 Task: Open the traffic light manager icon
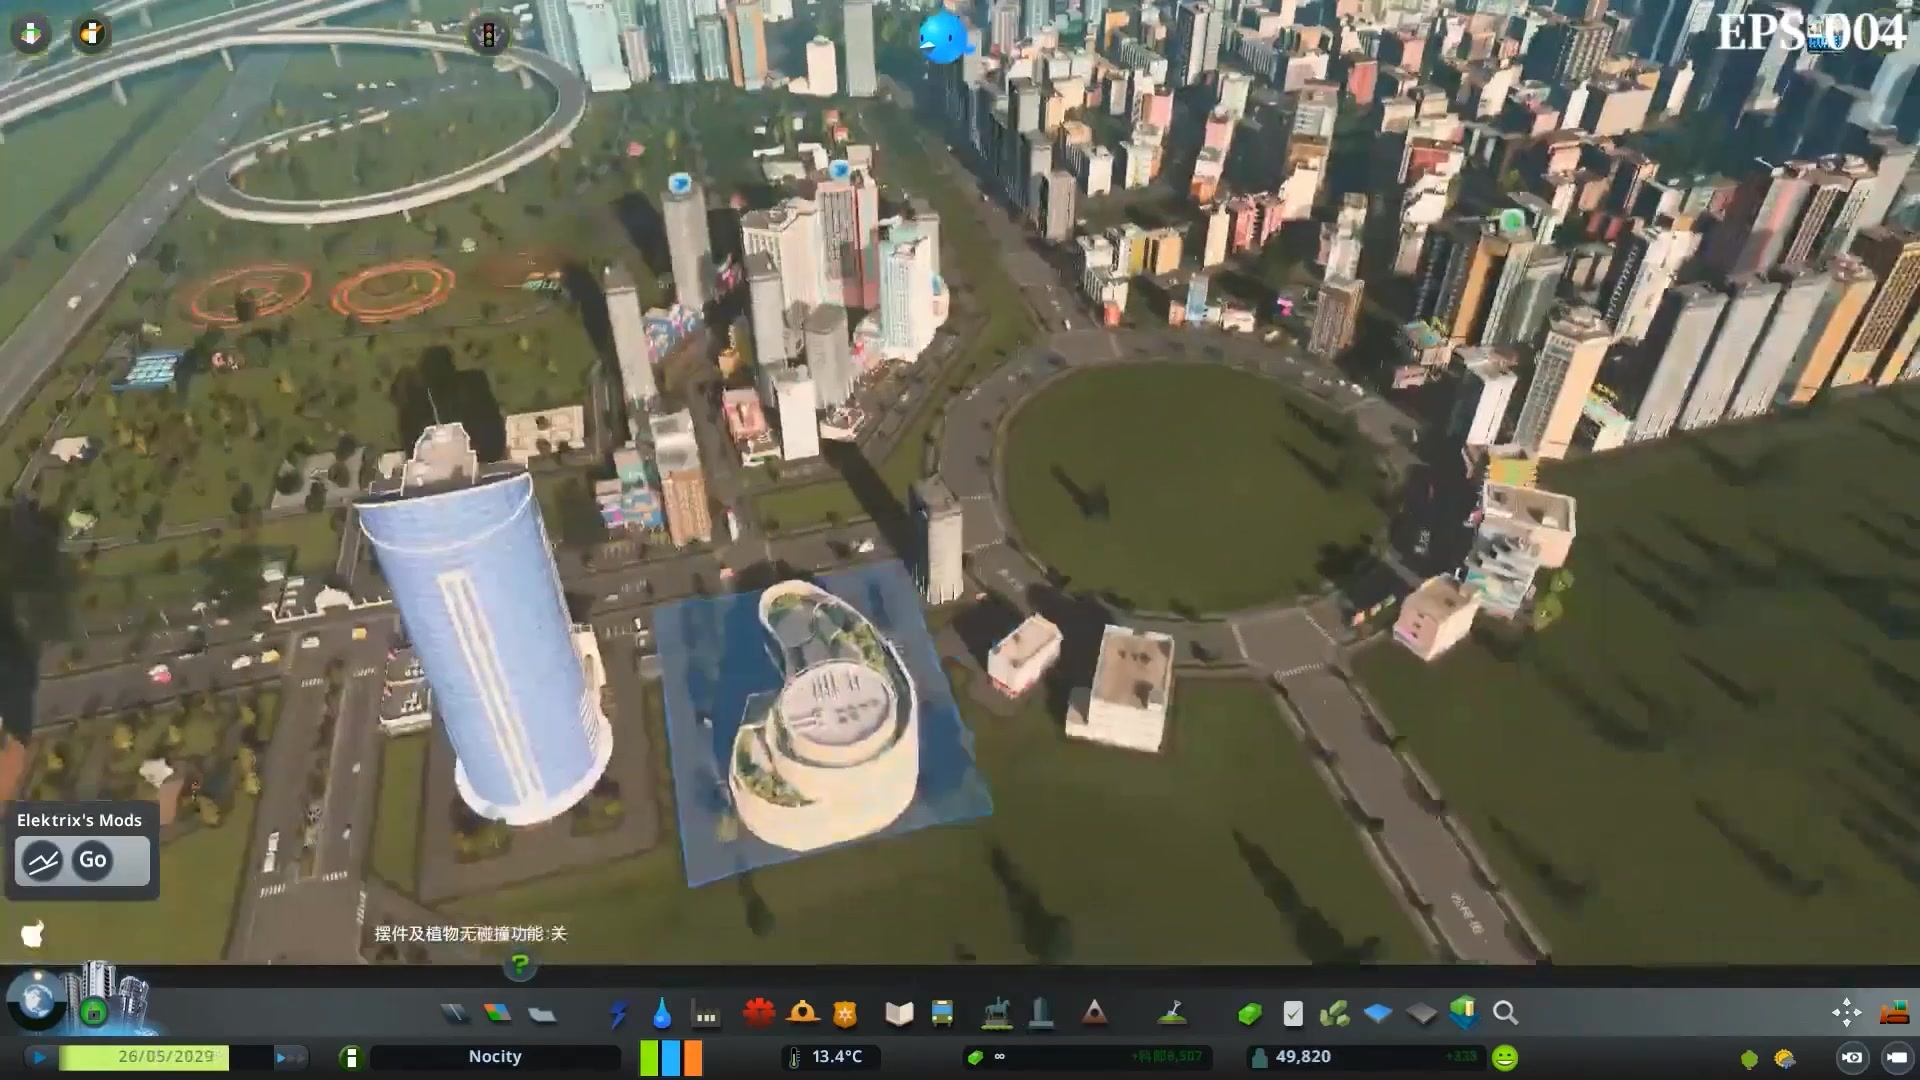click(x=489, y=35)
